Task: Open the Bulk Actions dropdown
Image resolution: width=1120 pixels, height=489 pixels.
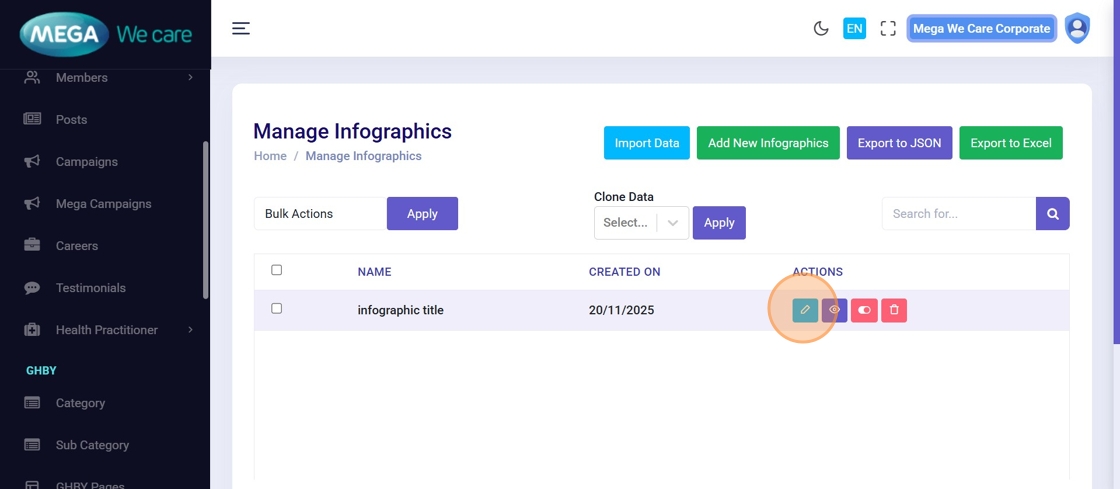Action: coord(320,214)
